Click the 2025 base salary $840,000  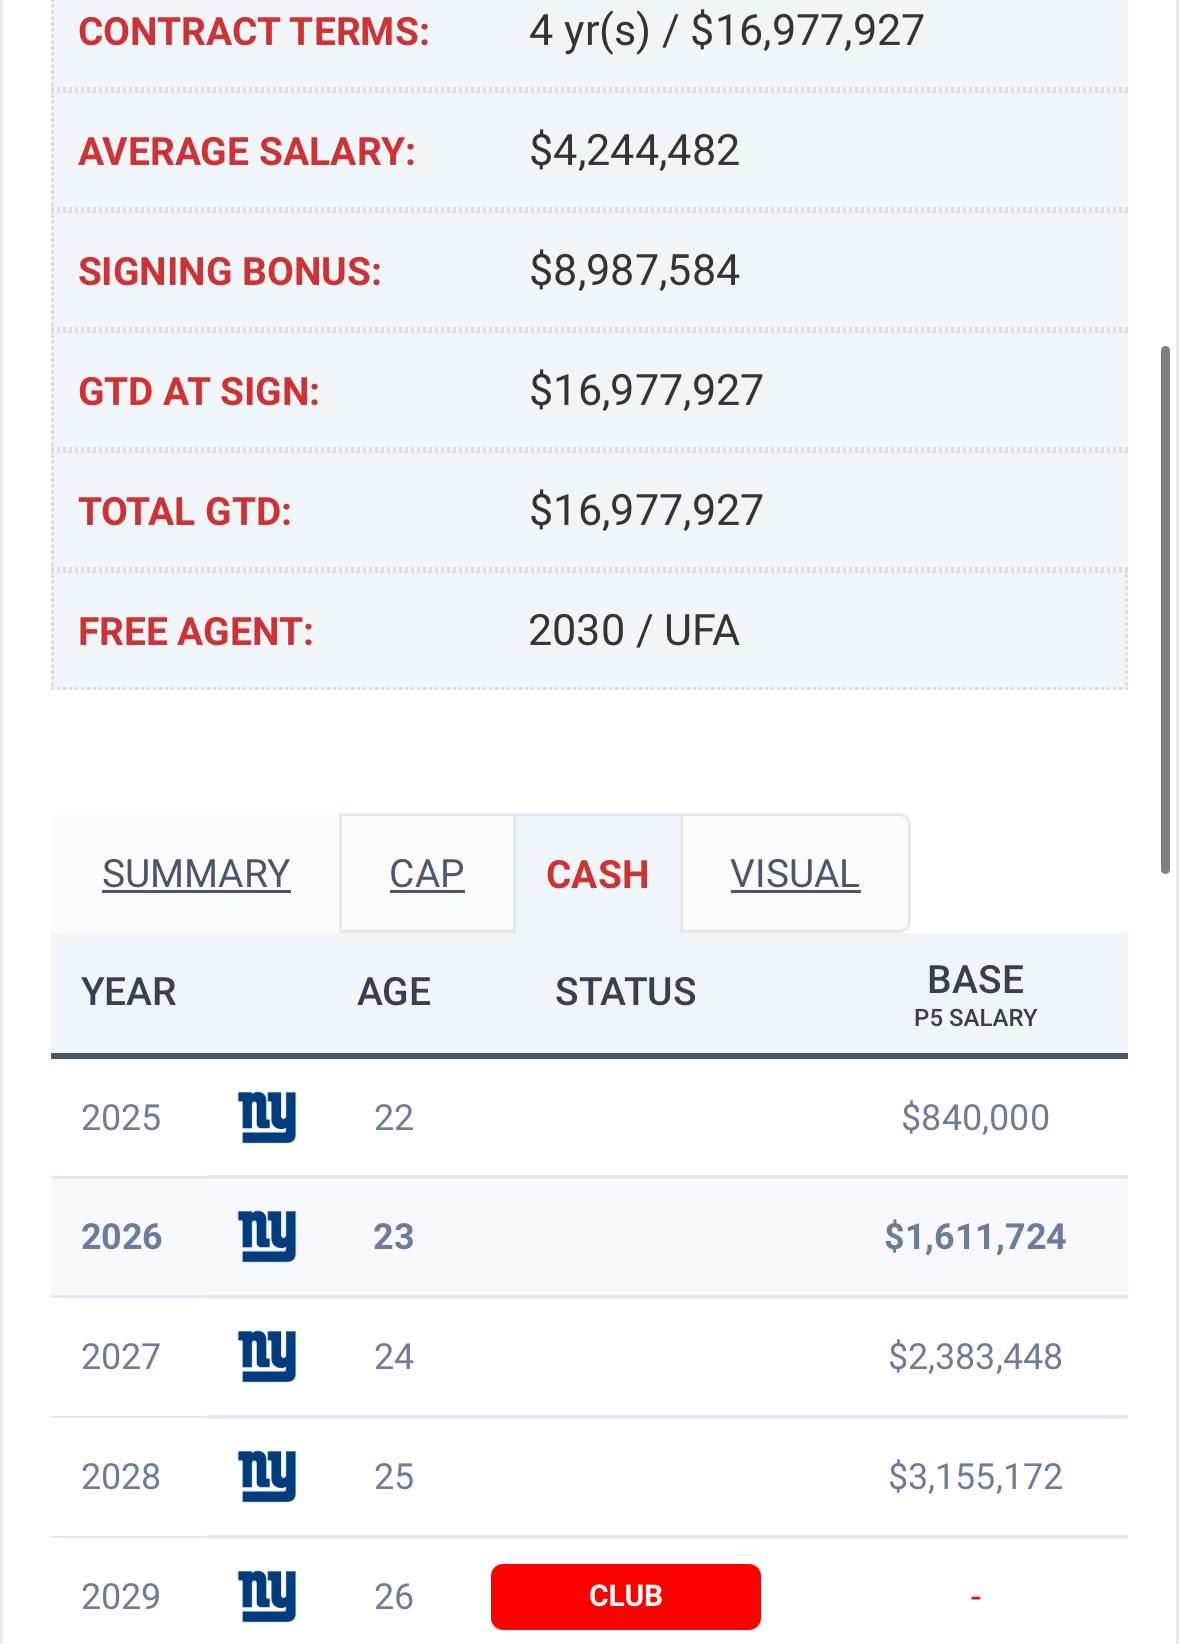point(975,1117)
